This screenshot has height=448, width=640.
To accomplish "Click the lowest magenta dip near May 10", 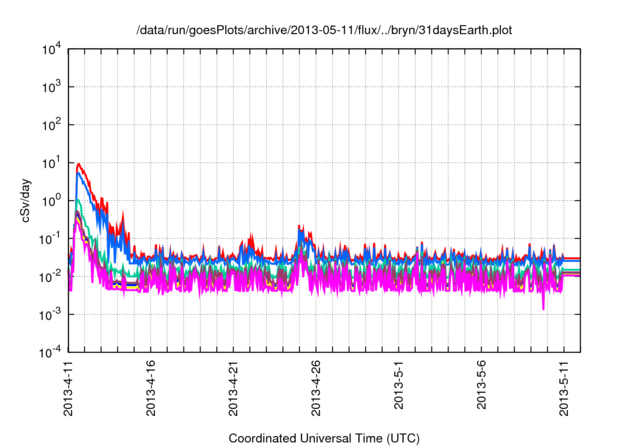I will pyautogui.click(x=543, y=309).
